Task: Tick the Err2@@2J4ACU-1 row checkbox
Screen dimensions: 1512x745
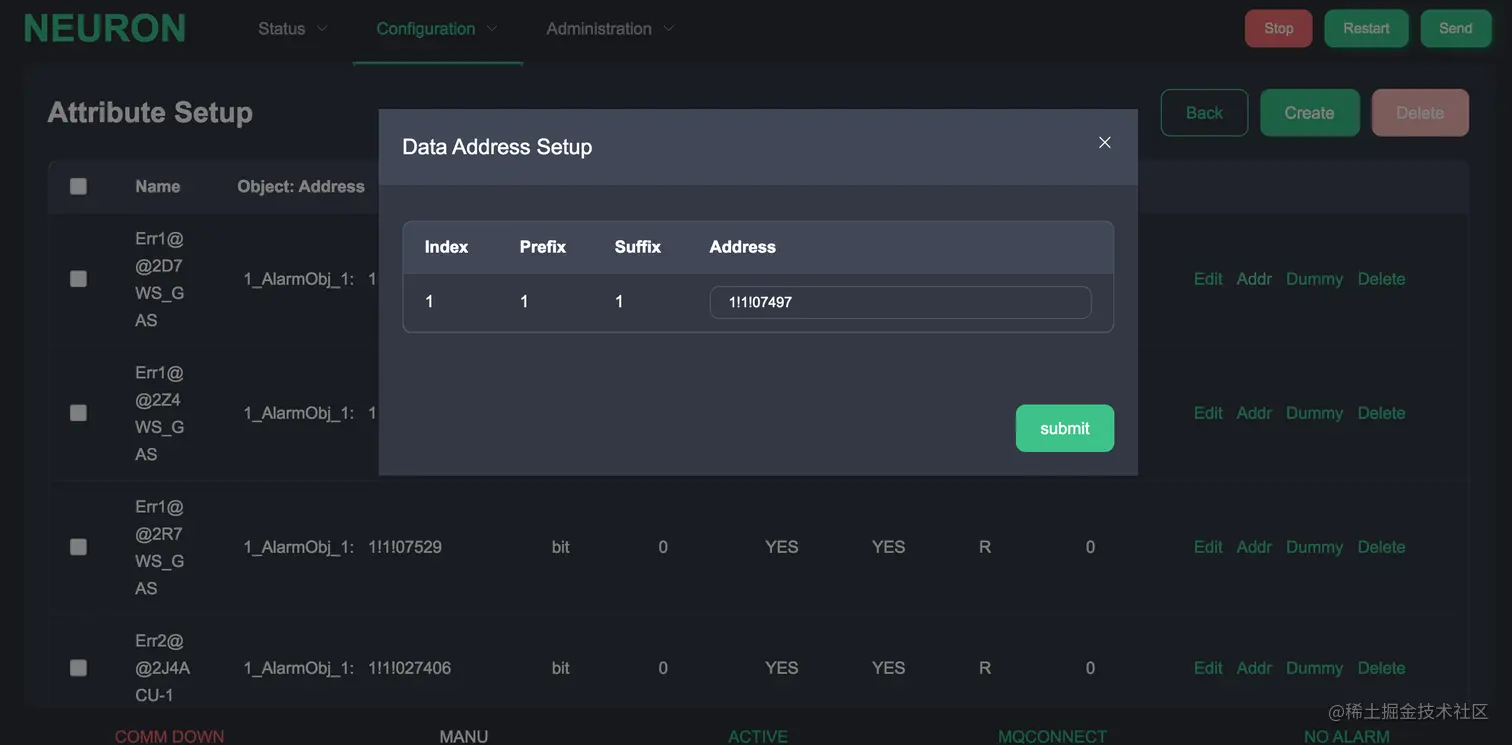Action: (78, 668)
